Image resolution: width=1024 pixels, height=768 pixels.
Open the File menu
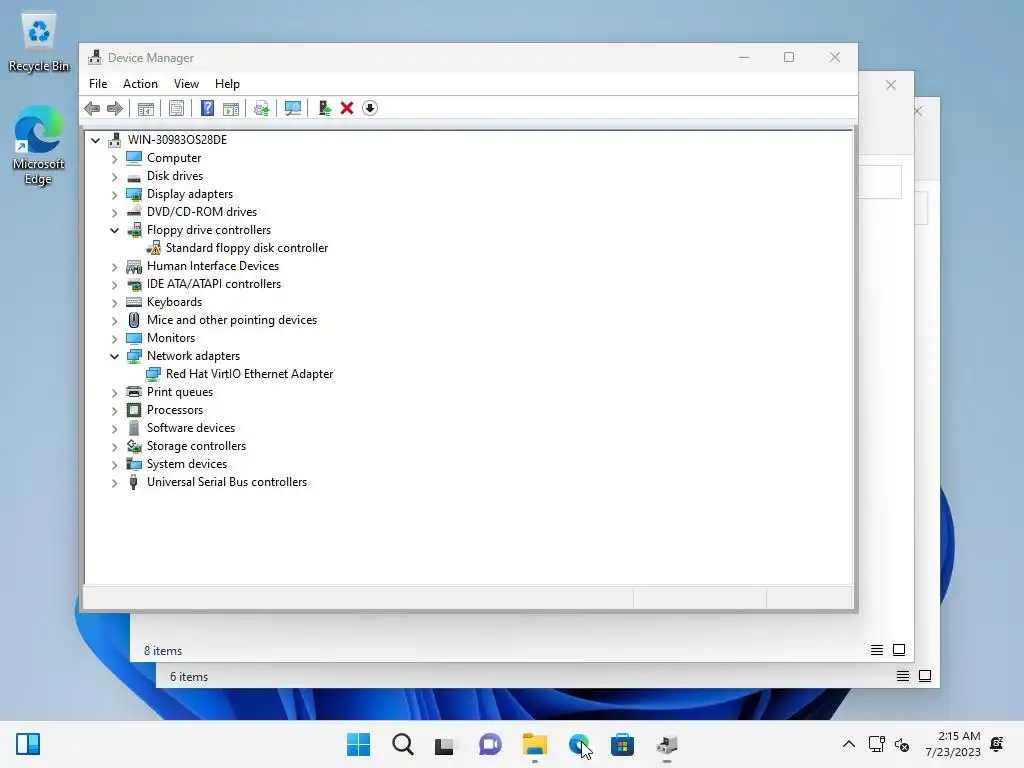coord(98,84)
